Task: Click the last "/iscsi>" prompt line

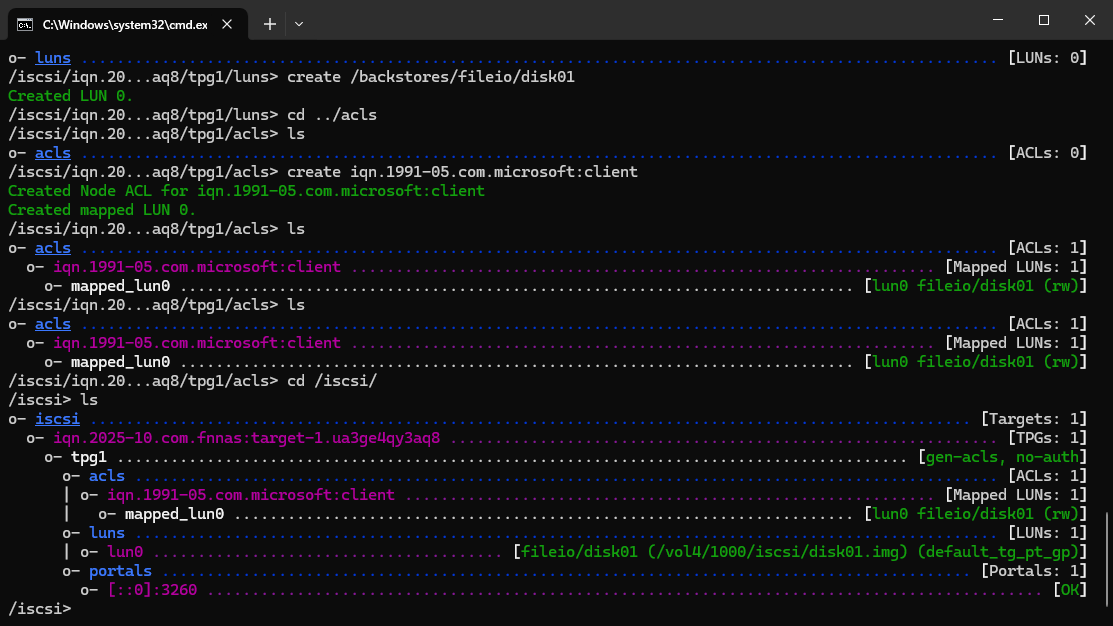Action: pos(40,608)
